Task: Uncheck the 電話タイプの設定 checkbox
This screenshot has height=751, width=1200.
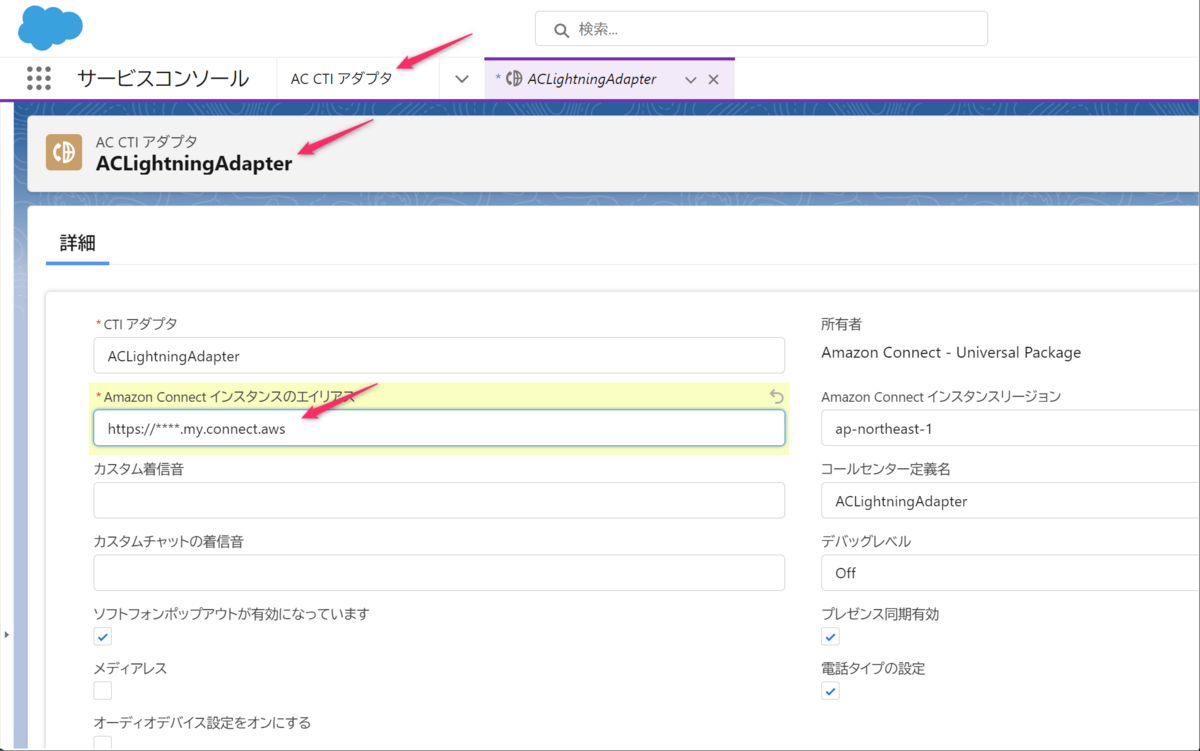Action: [x=830, y=690]
